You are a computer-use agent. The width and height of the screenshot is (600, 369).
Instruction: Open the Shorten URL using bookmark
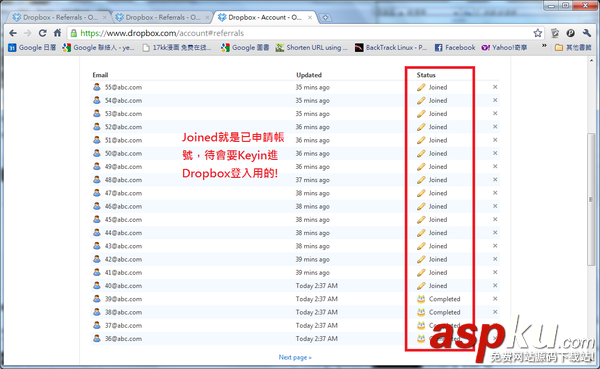pos(312,47)
